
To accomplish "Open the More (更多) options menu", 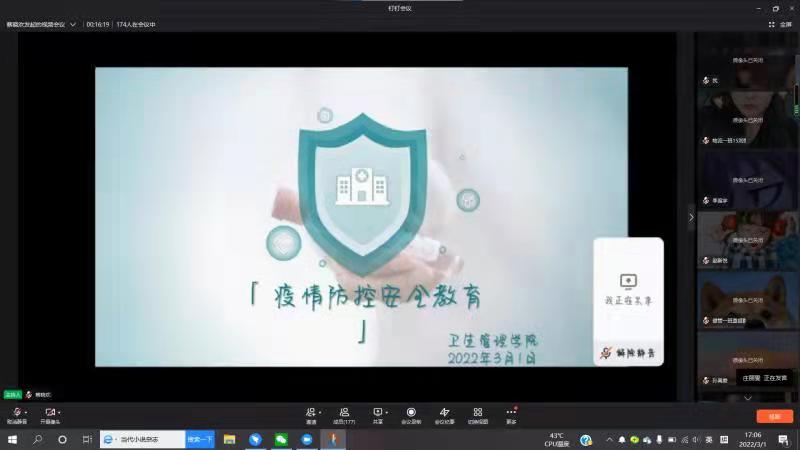I will pos(511,415).
